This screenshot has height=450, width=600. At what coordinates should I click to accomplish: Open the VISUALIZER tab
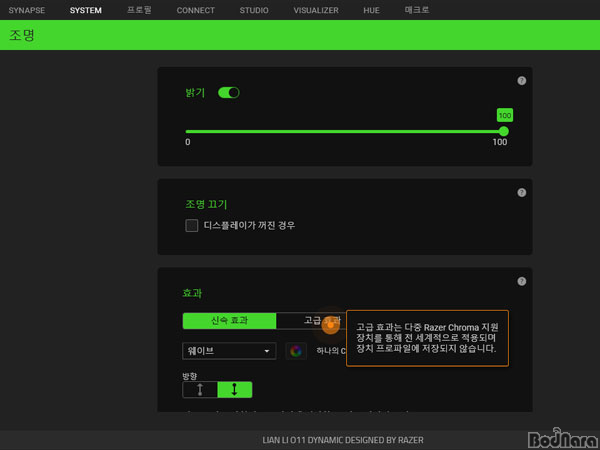(x=316, y=10)
